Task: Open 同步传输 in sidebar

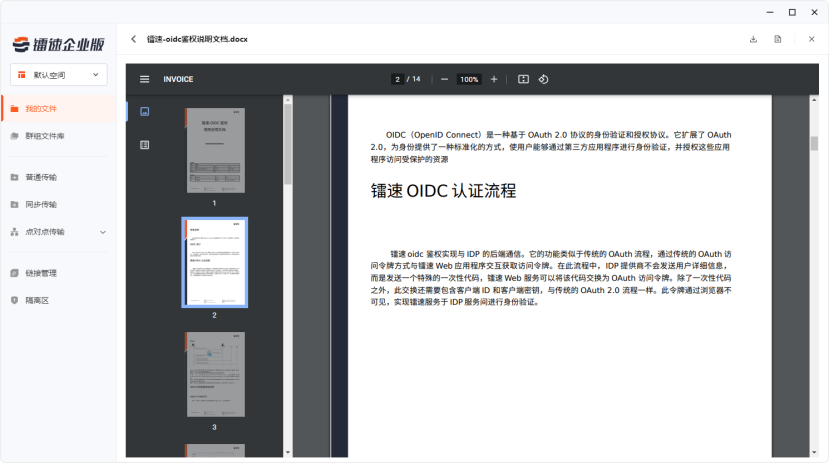Action: click(x=59, y=205)
